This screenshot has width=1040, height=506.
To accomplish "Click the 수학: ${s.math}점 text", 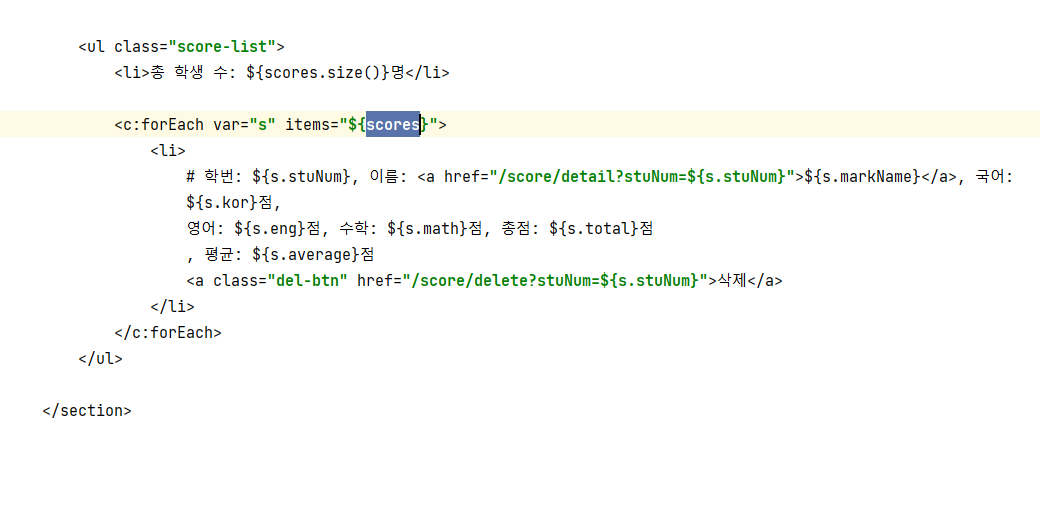I will click(x=411, y=229).
